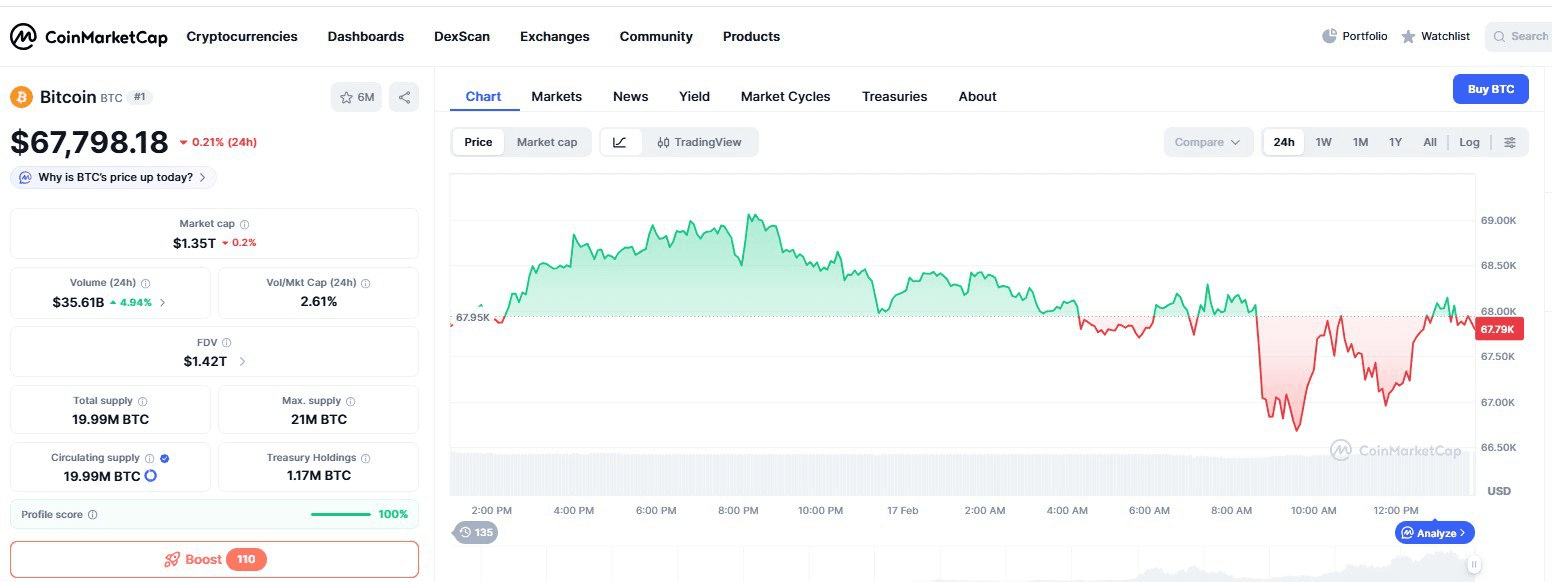Switch chart to Market cap view

tap(546, 142)
